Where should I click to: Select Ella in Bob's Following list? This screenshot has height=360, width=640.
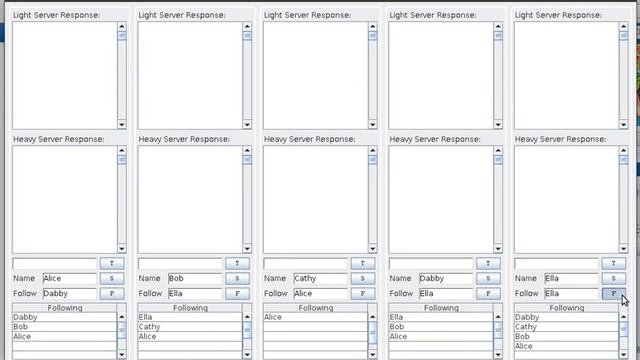tap(190, 317)
